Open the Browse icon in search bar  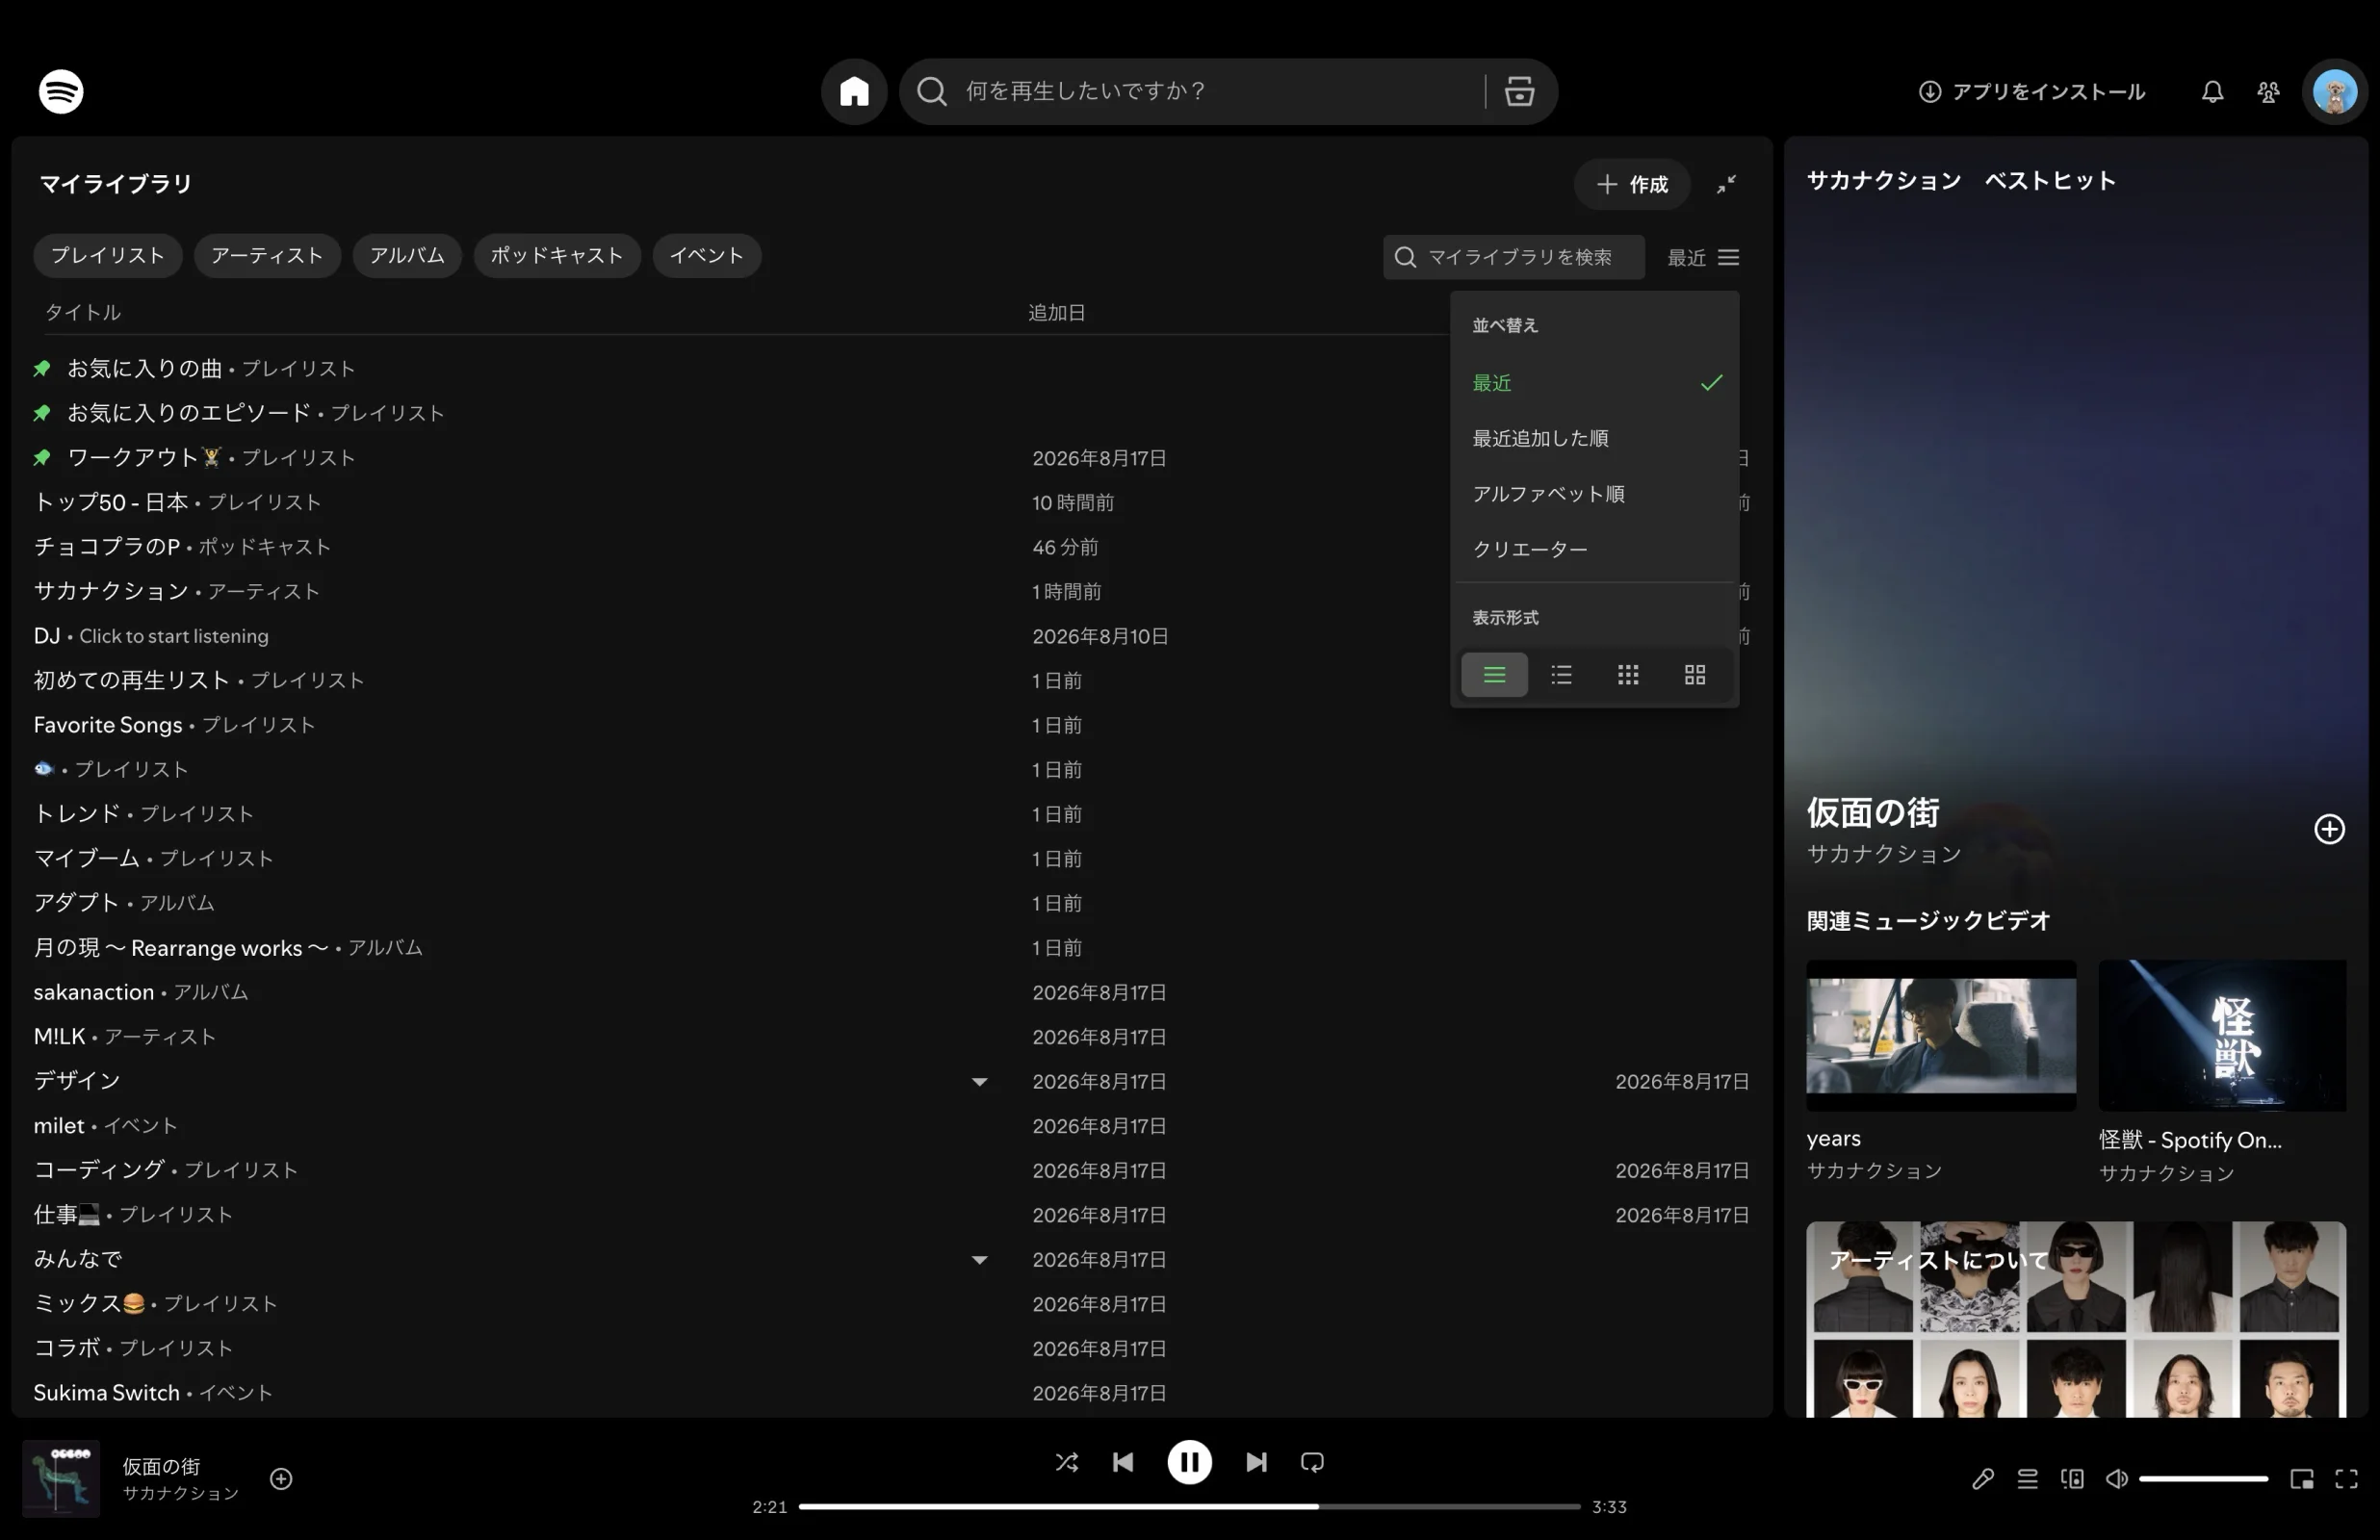pyautogui.click(x=1519, y=91)
